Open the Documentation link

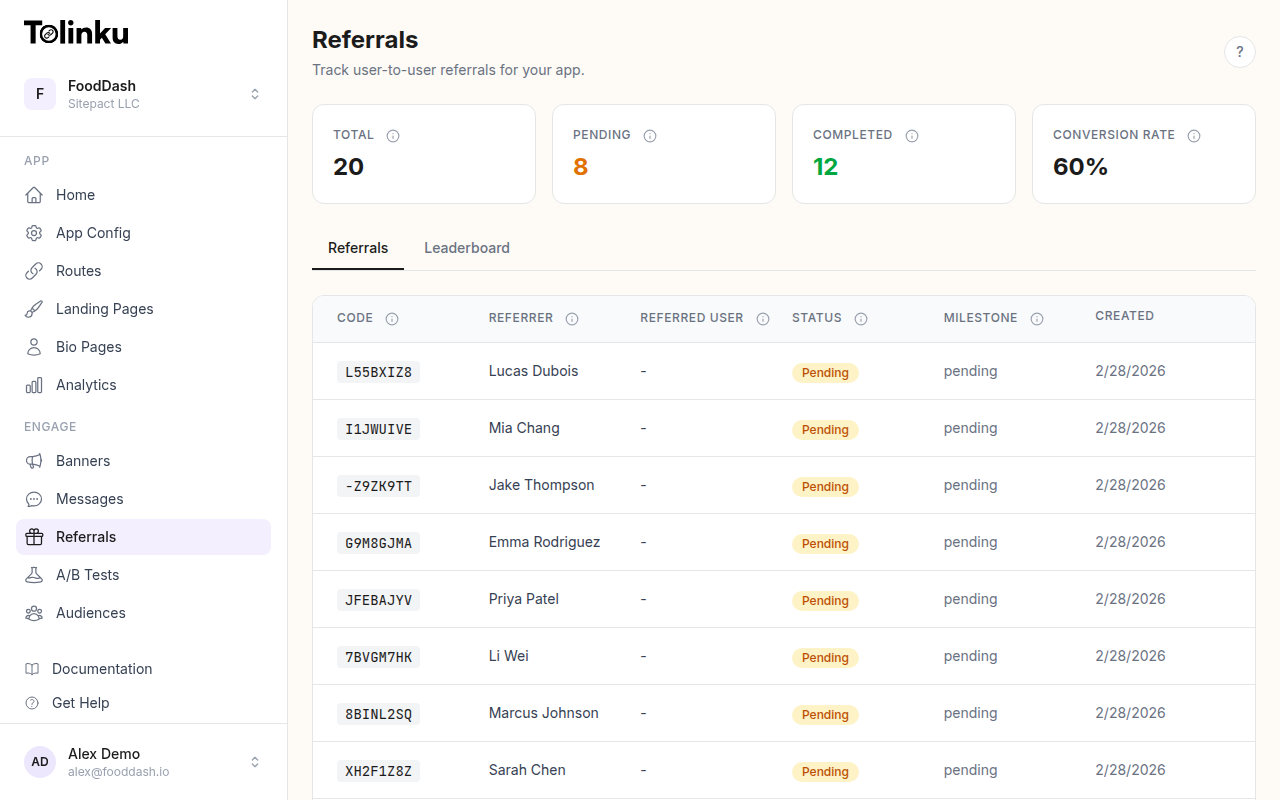point(99,668)
